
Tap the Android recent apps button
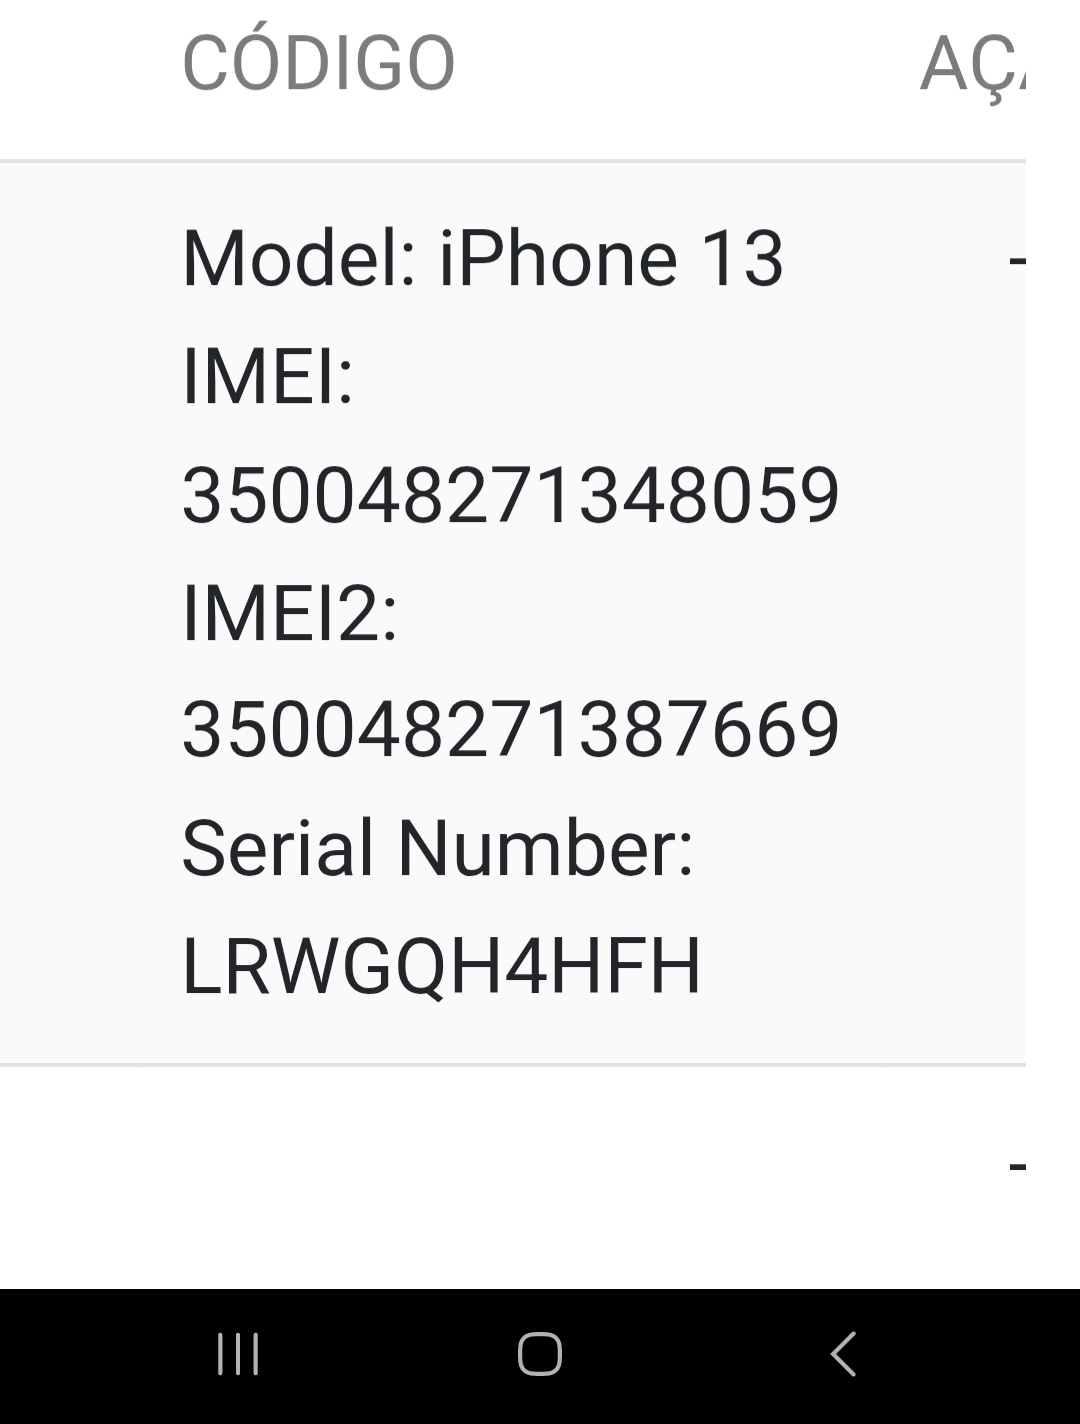click(238, 1354)
